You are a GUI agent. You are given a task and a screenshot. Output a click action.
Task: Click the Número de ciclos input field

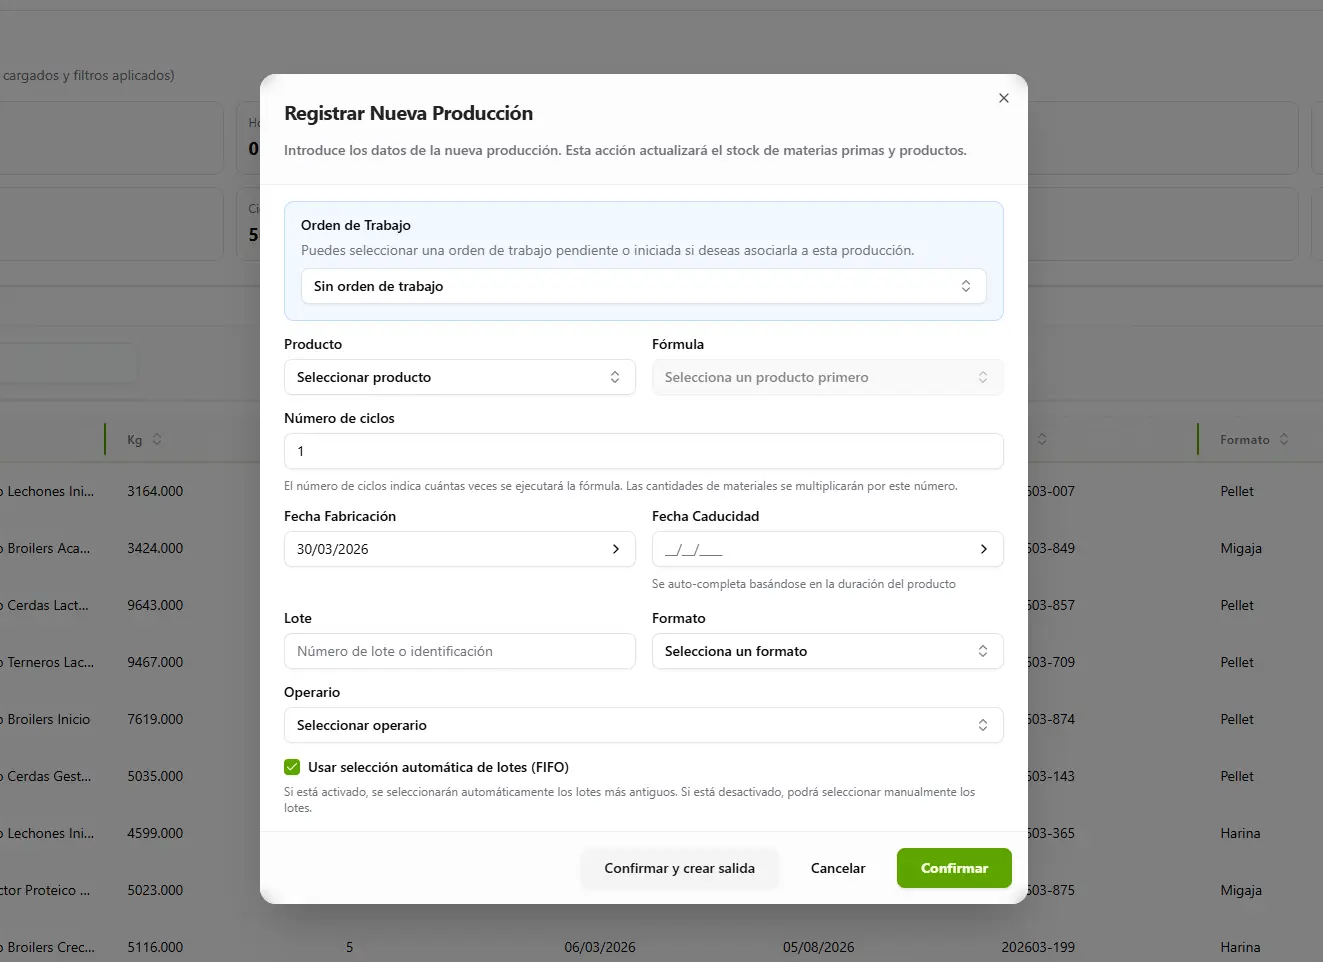click(x=643, y=451)
